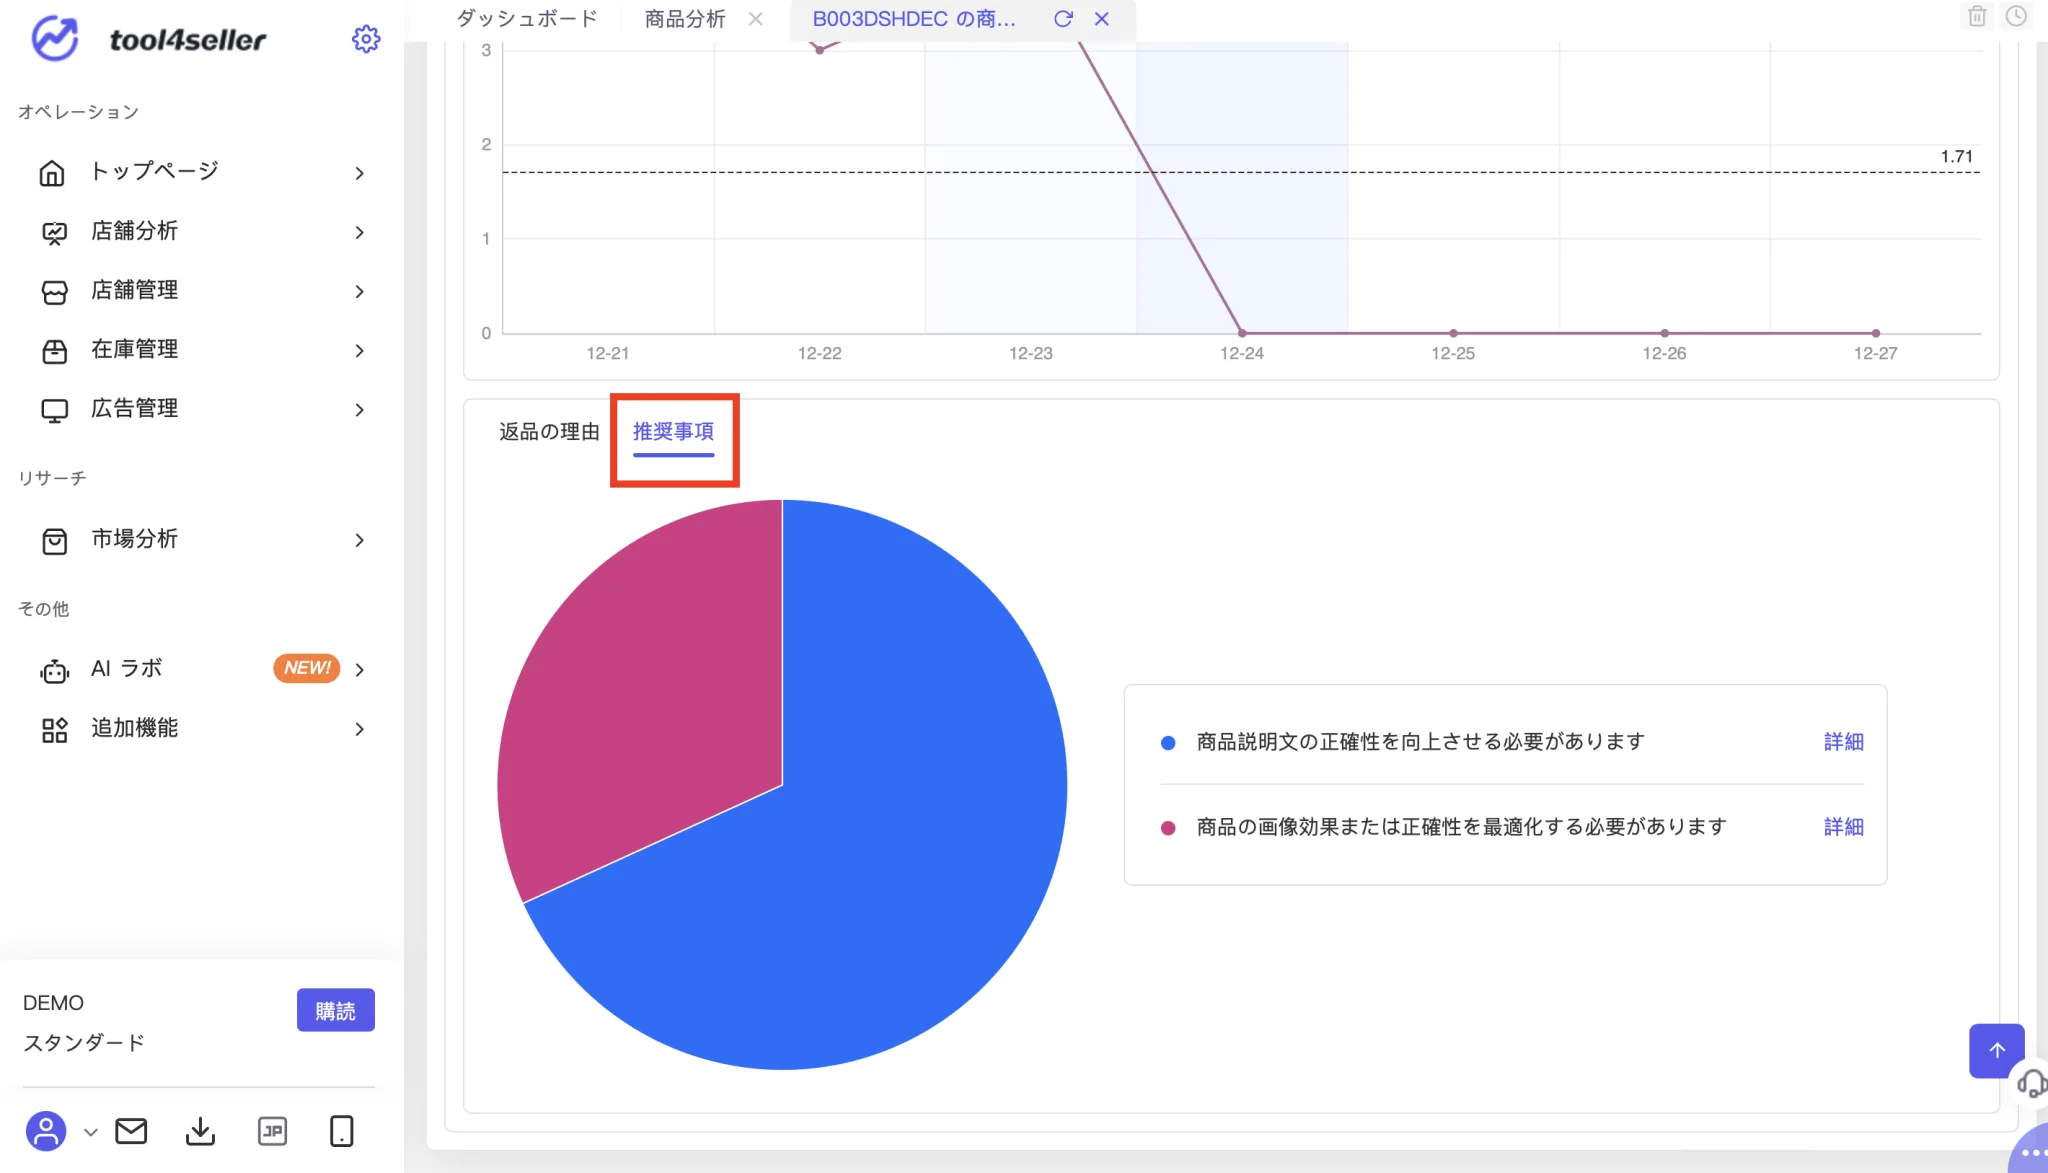Click the 追加機能 grid icon
Image resolution: width=2048 pixels, height=1173 pixels.
[x=54, y=730]
